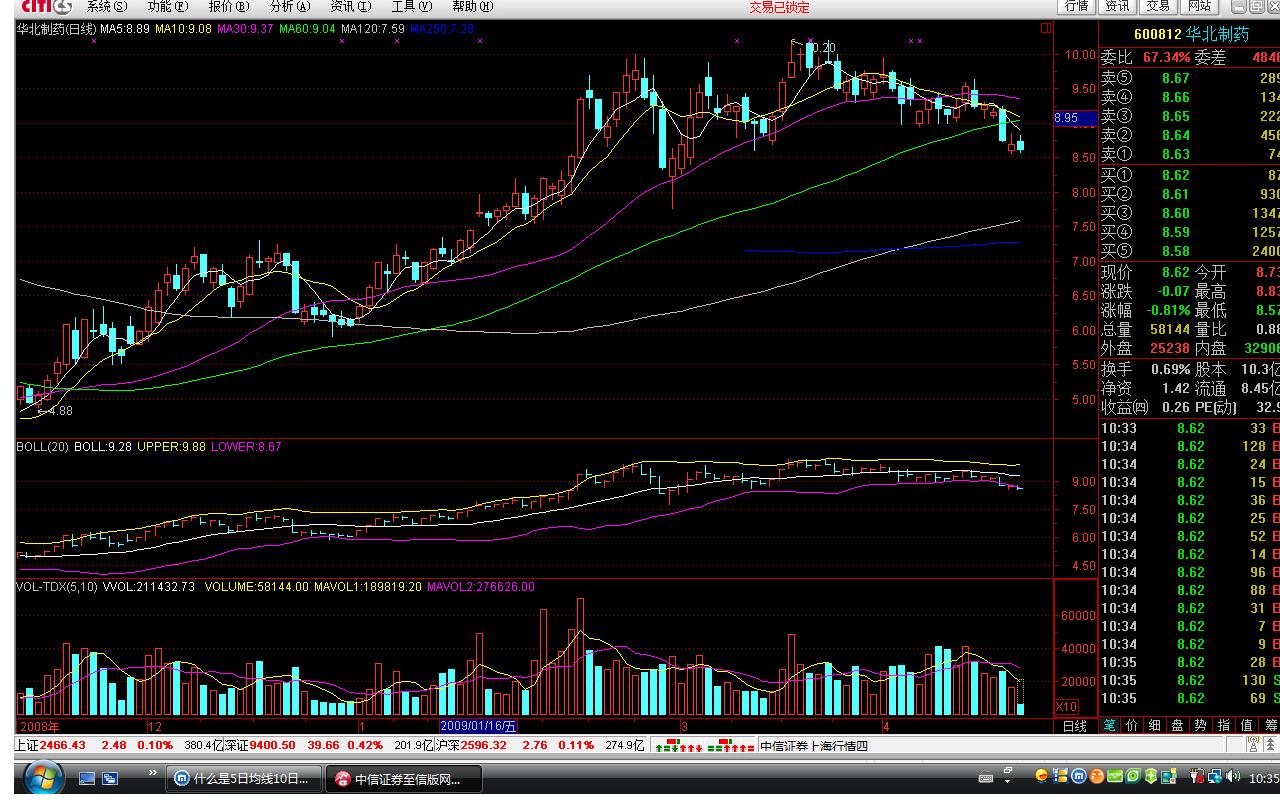Click the 沪深 2596.32 index reading

click(x=470, y=745)
